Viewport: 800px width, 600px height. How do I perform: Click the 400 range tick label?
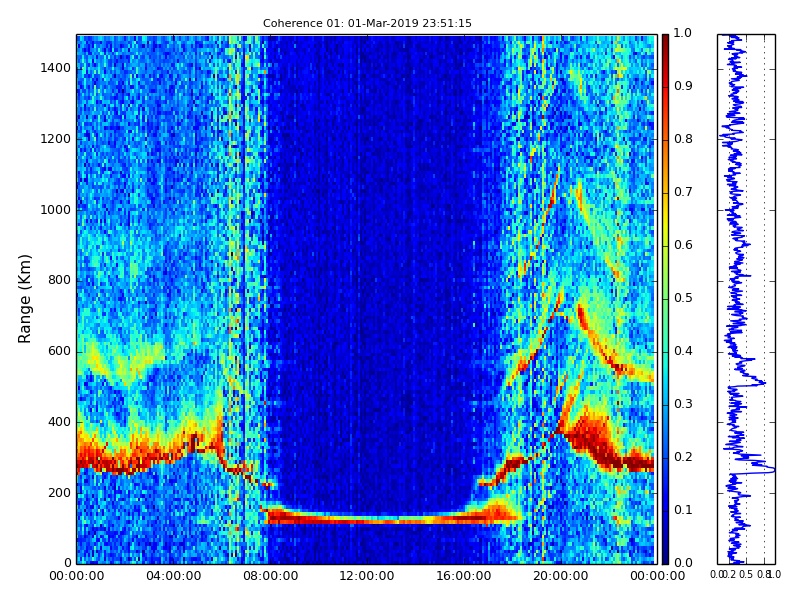point(60,422)
